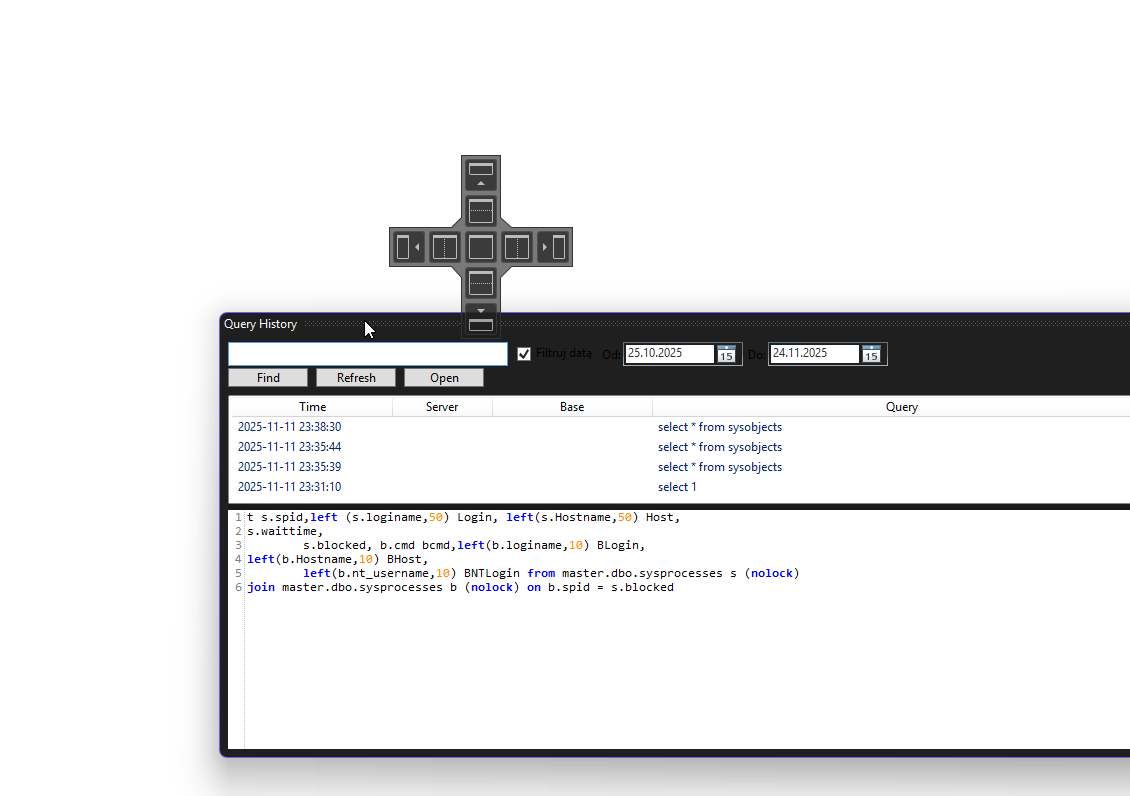
Task: Click the outer dock-to-right-edge guide icon
Action: coord(554,247)
